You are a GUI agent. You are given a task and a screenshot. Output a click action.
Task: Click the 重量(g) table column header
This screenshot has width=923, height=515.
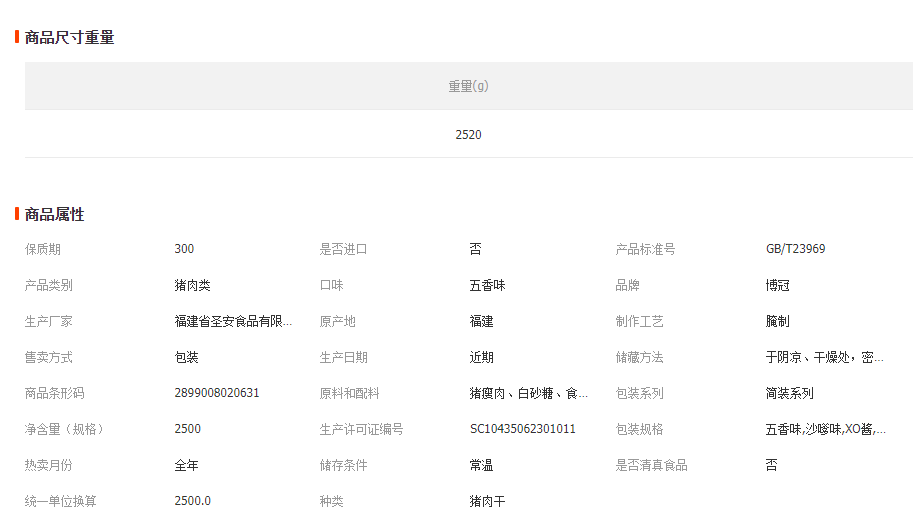coord(468,86)
